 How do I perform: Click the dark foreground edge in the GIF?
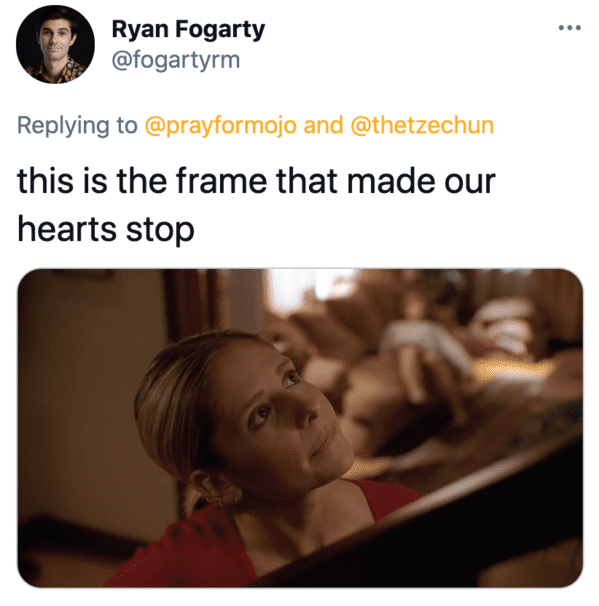pyautogui.click(x=444, y=533)
